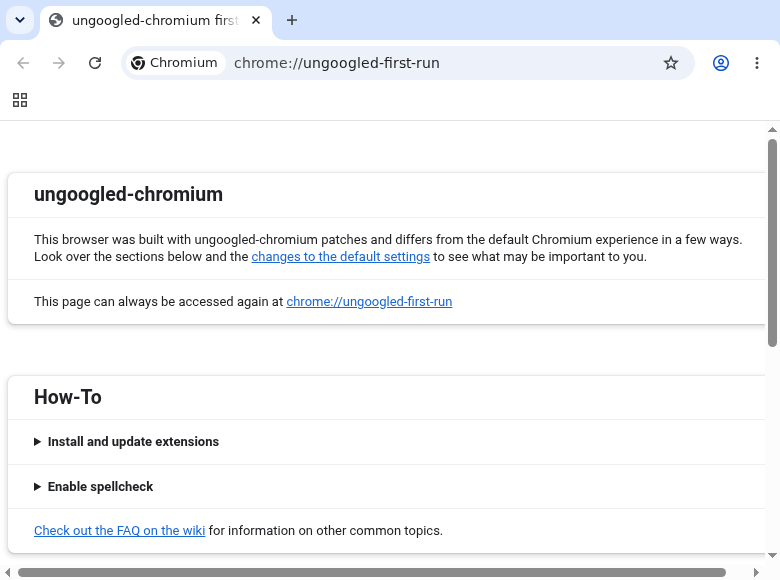Bookmark this page with star icon
The image size is (780, 580).
pos(671,63)
